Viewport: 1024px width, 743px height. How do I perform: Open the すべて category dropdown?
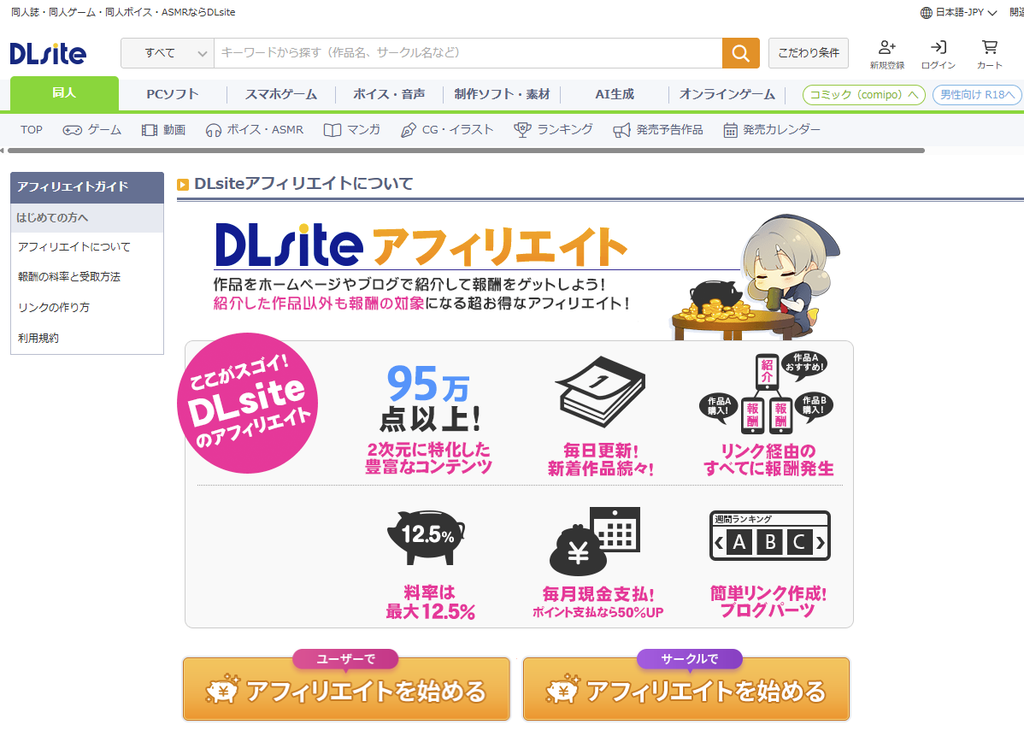point(168,53)
